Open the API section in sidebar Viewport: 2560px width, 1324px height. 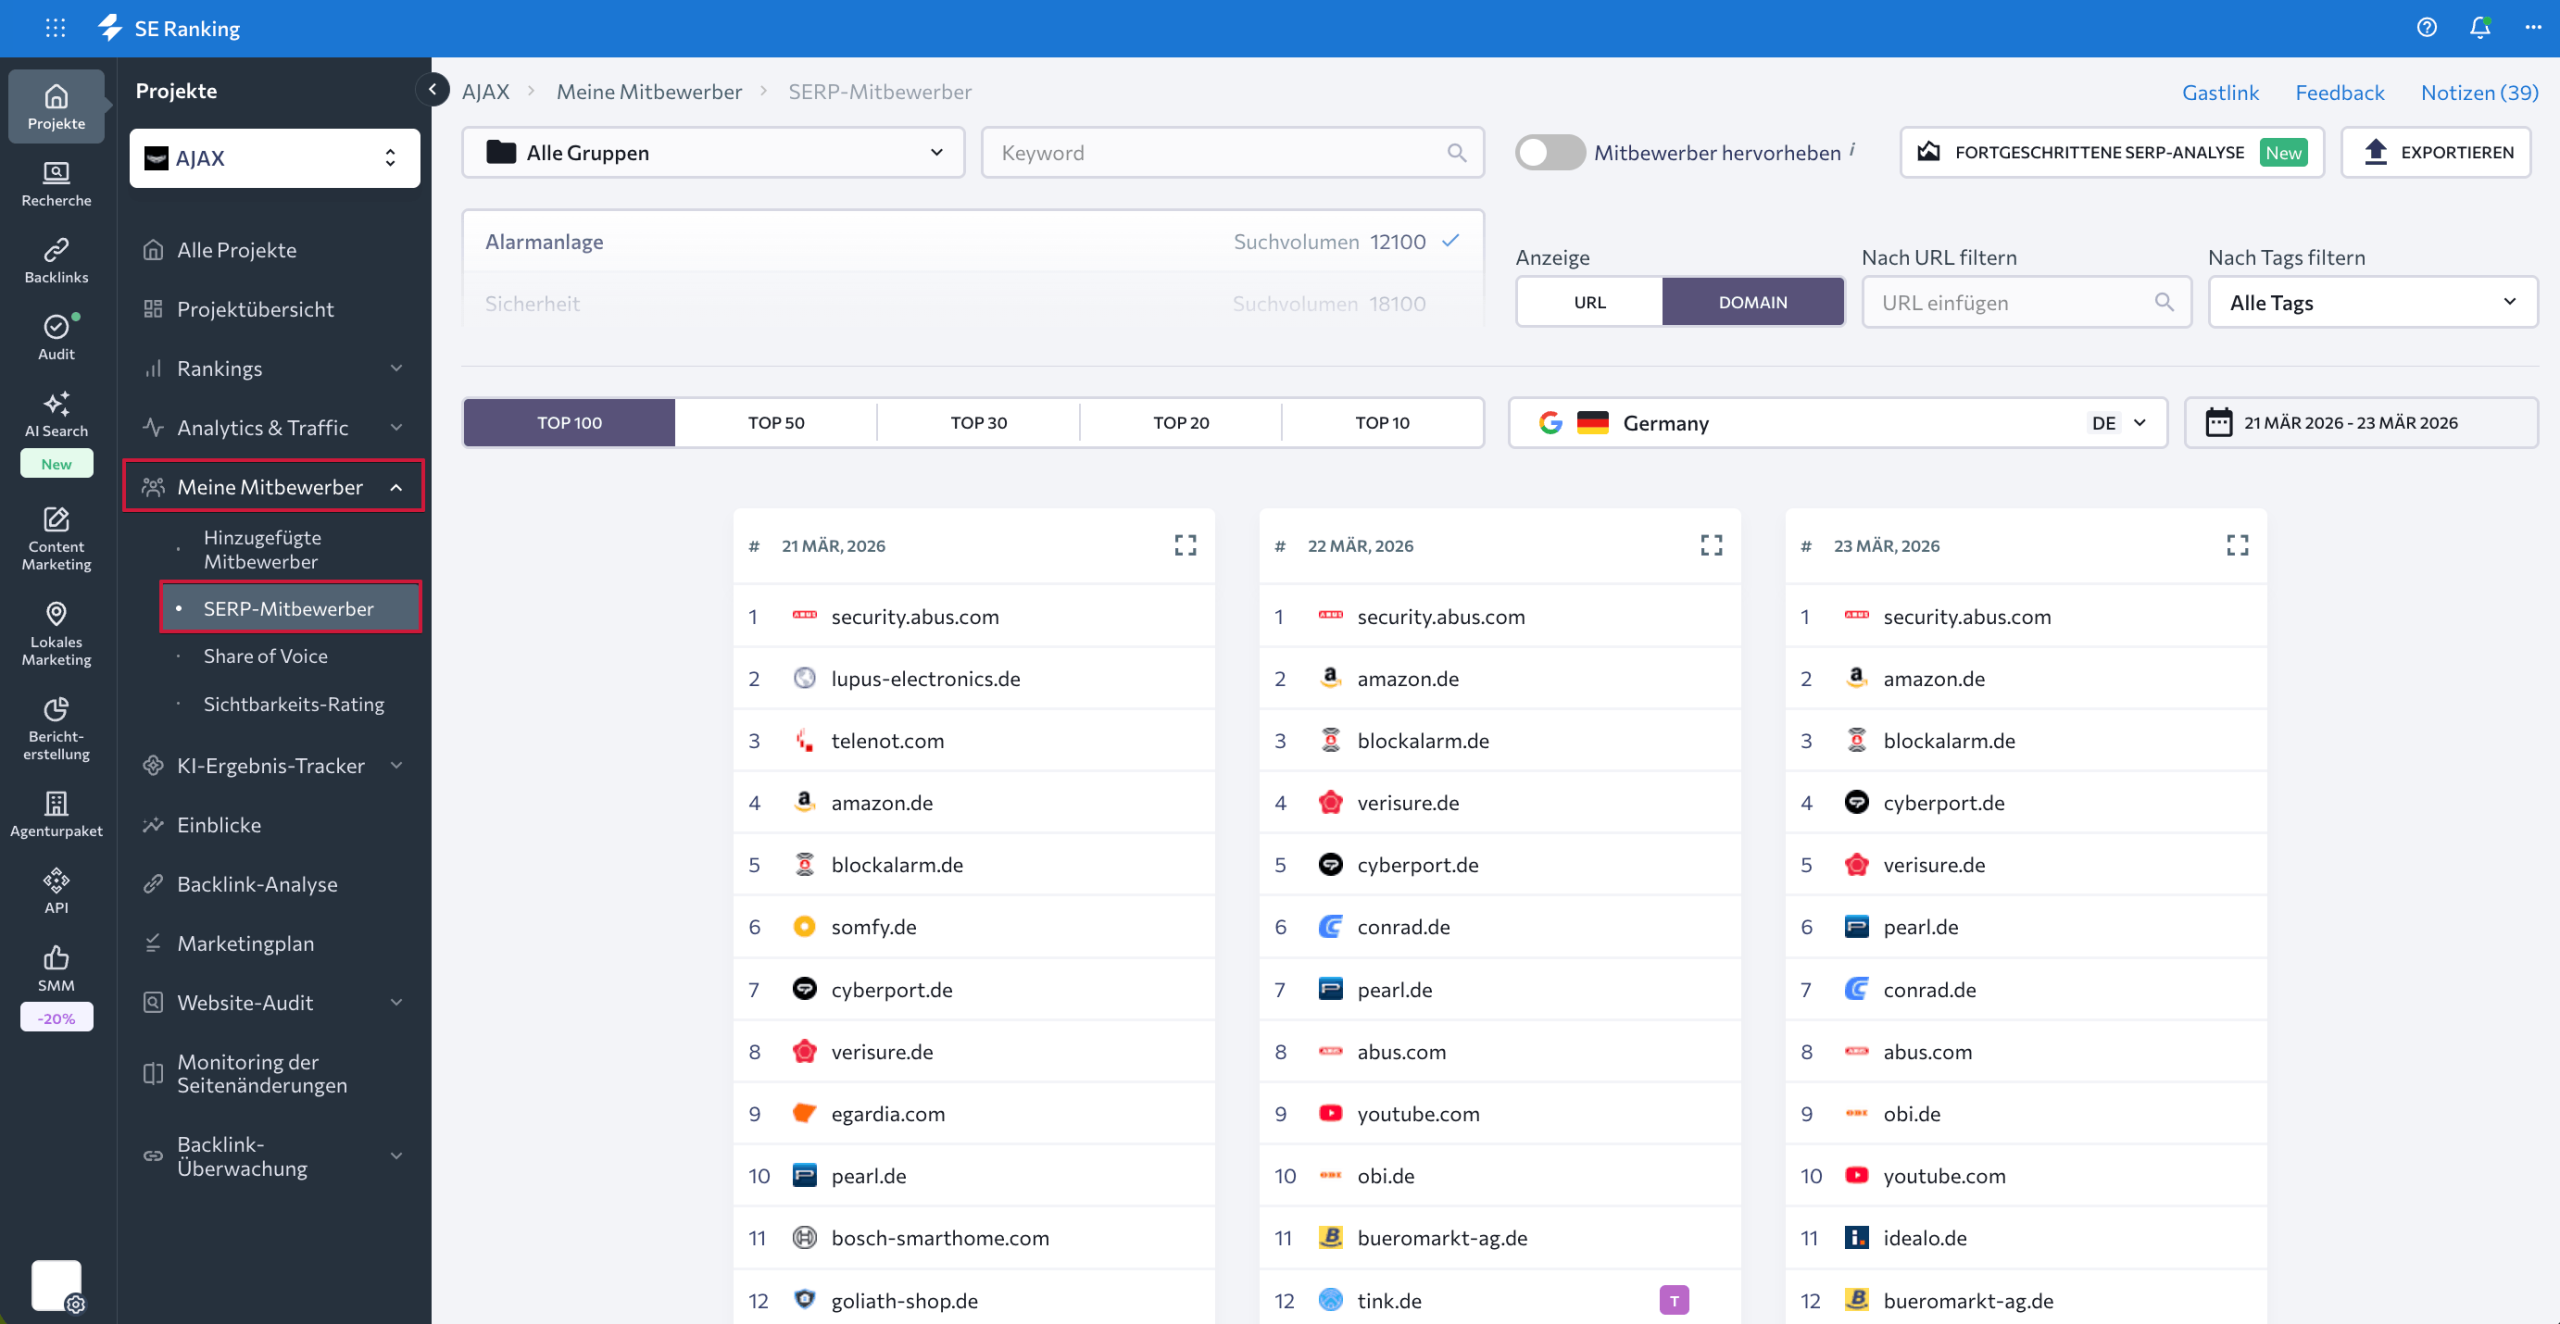(x=56, y=888)
